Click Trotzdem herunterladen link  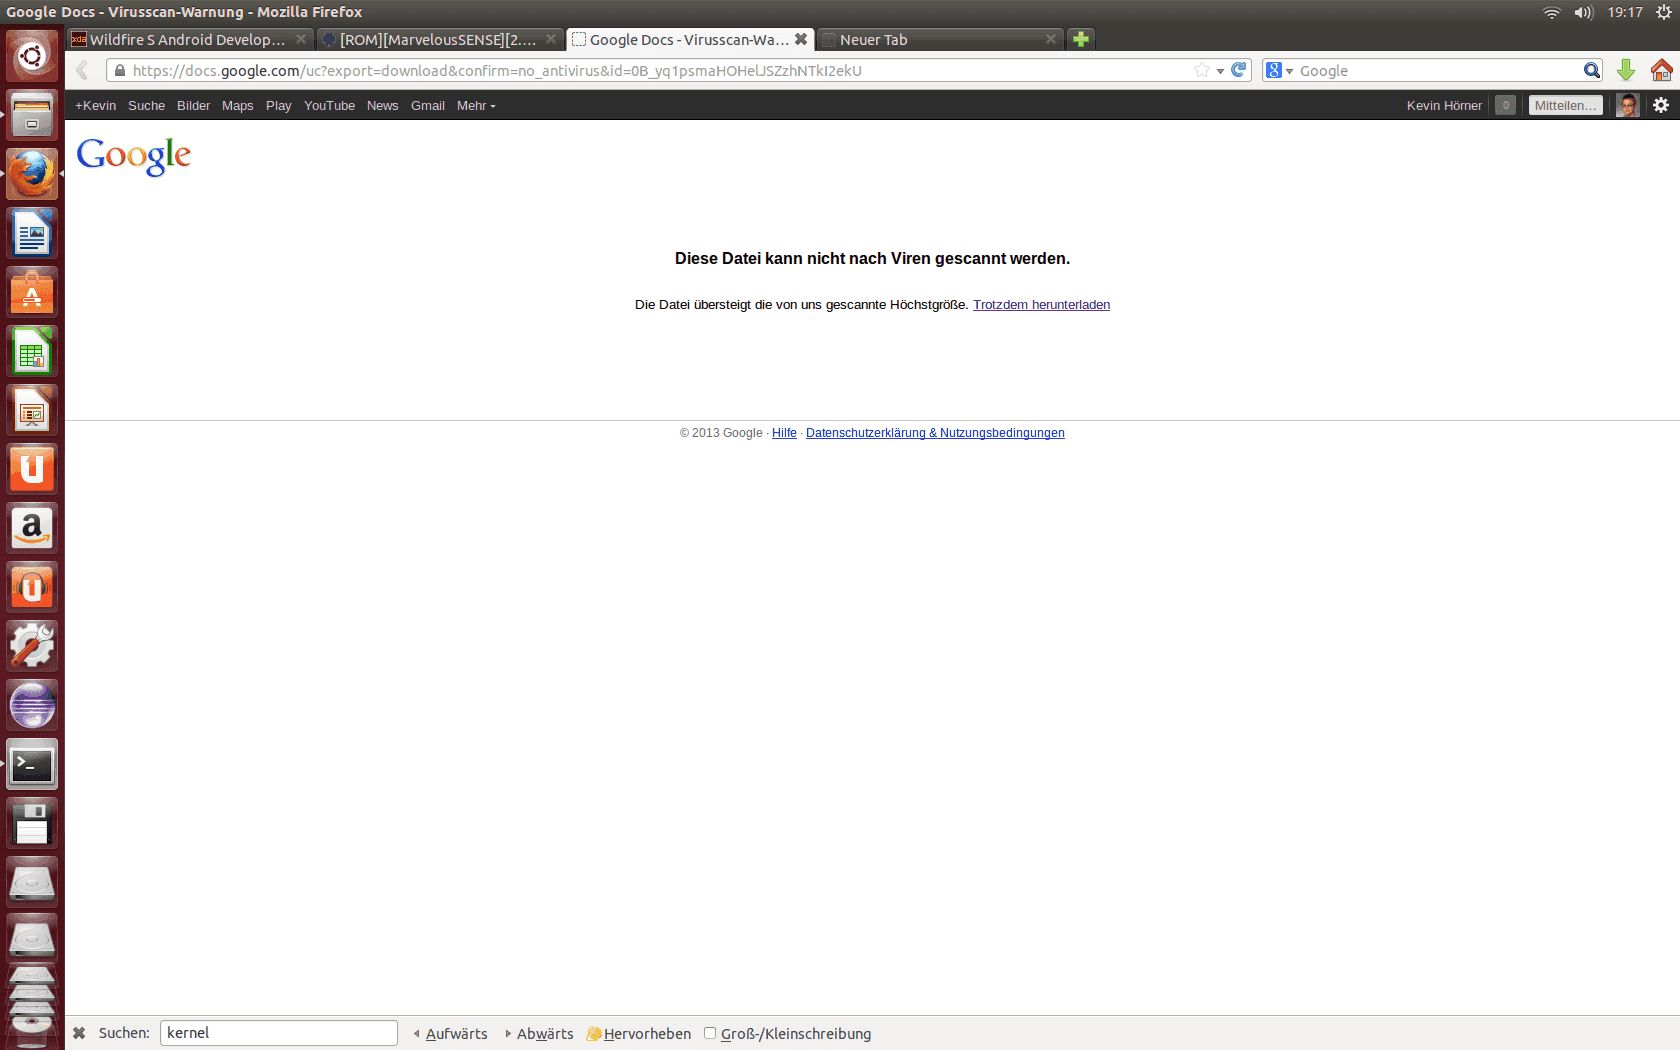[x=1041, y=304]
